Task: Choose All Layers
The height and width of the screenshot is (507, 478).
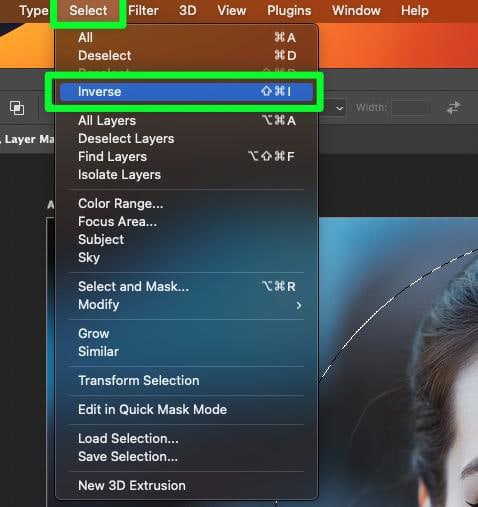Action: pos(187,120)
